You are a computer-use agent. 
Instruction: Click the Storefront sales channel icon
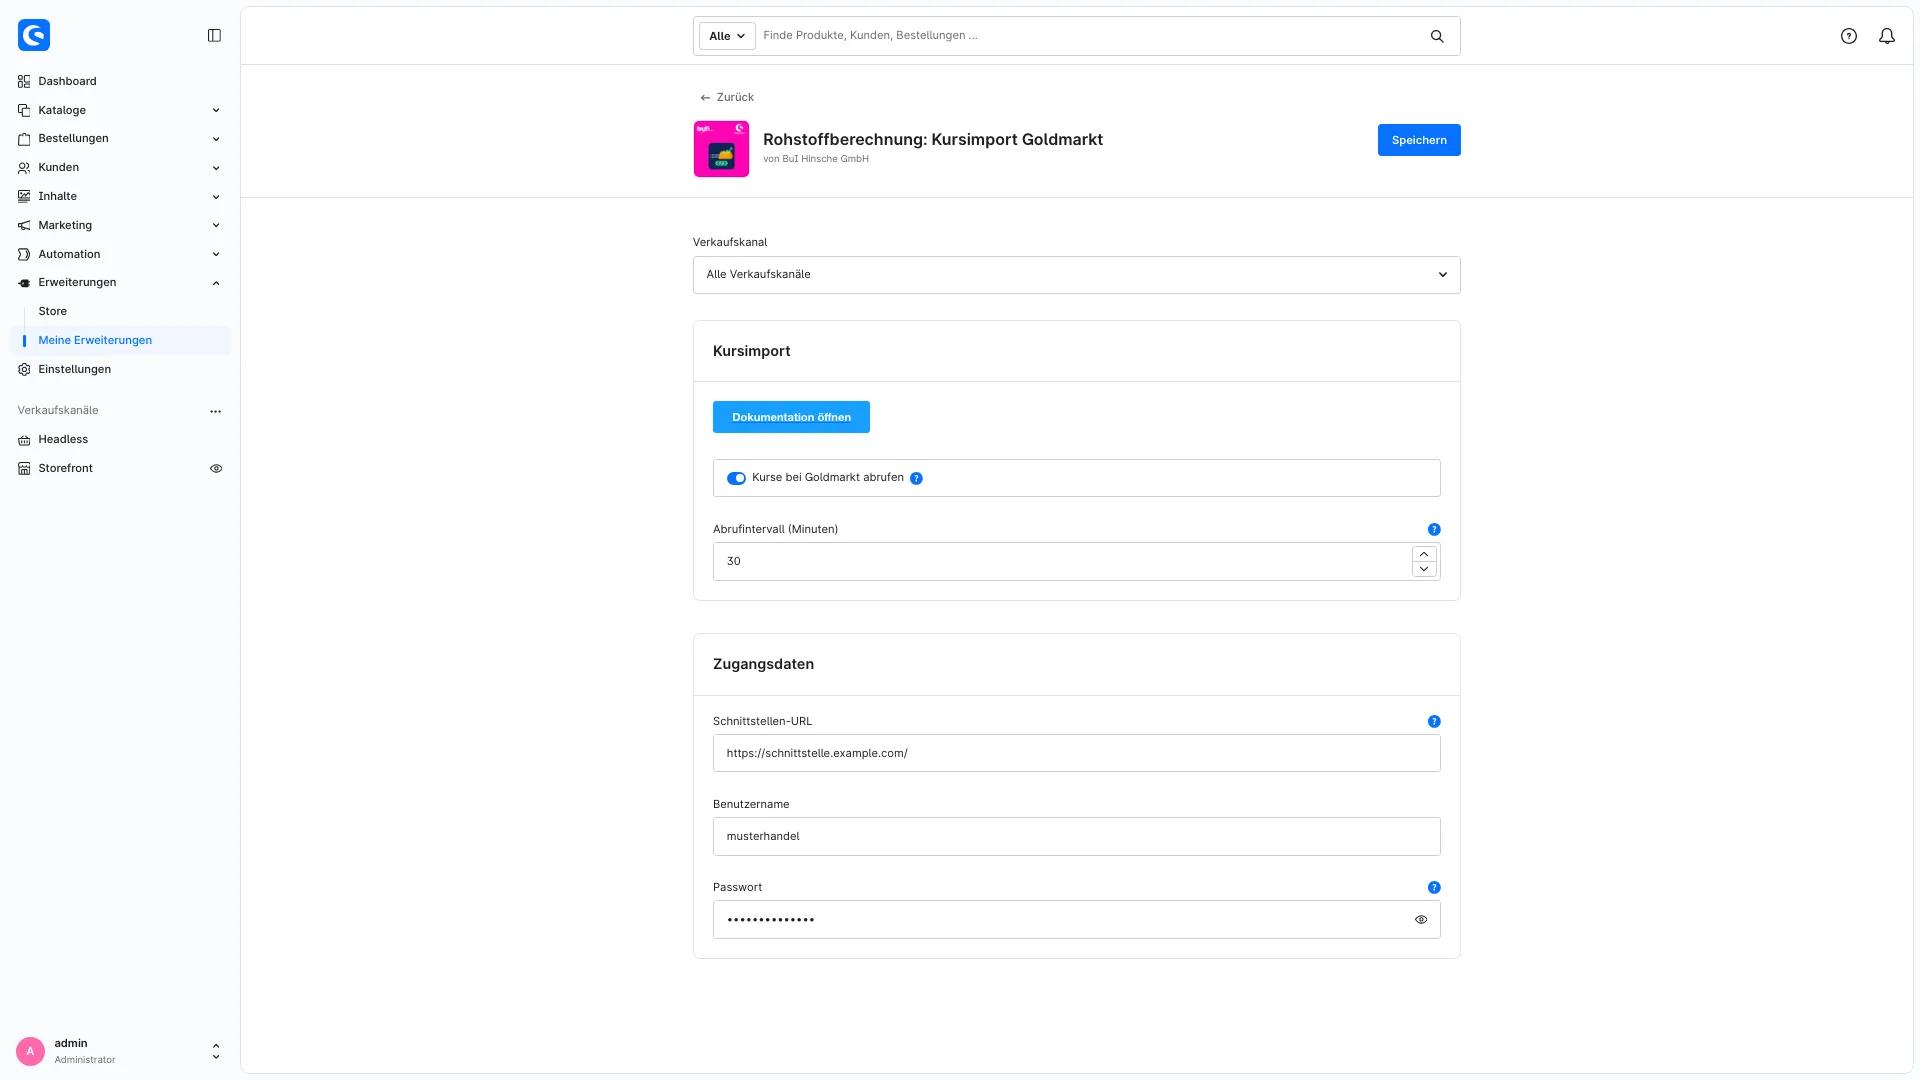24,469
